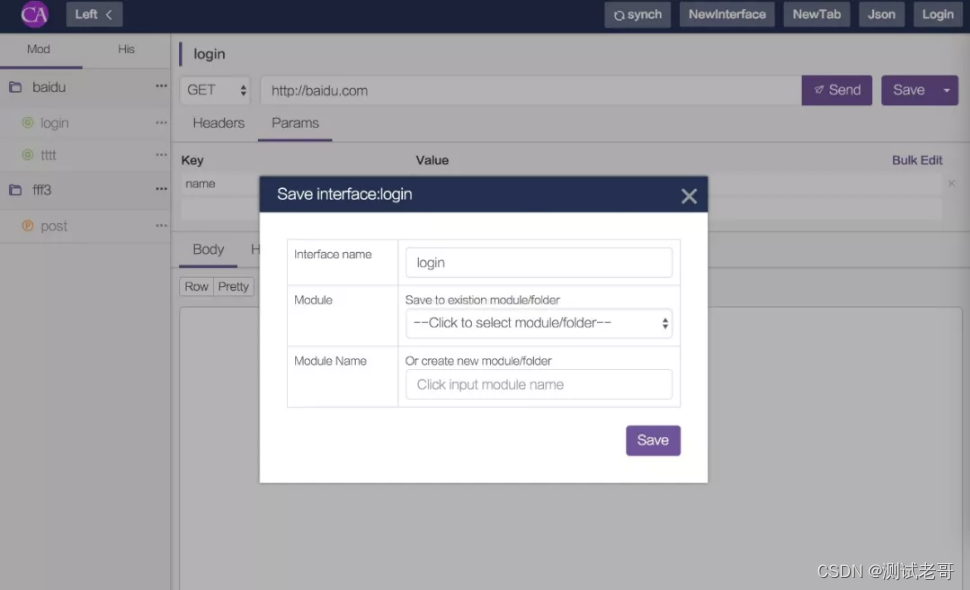Click the new module name input

point(539,384)
